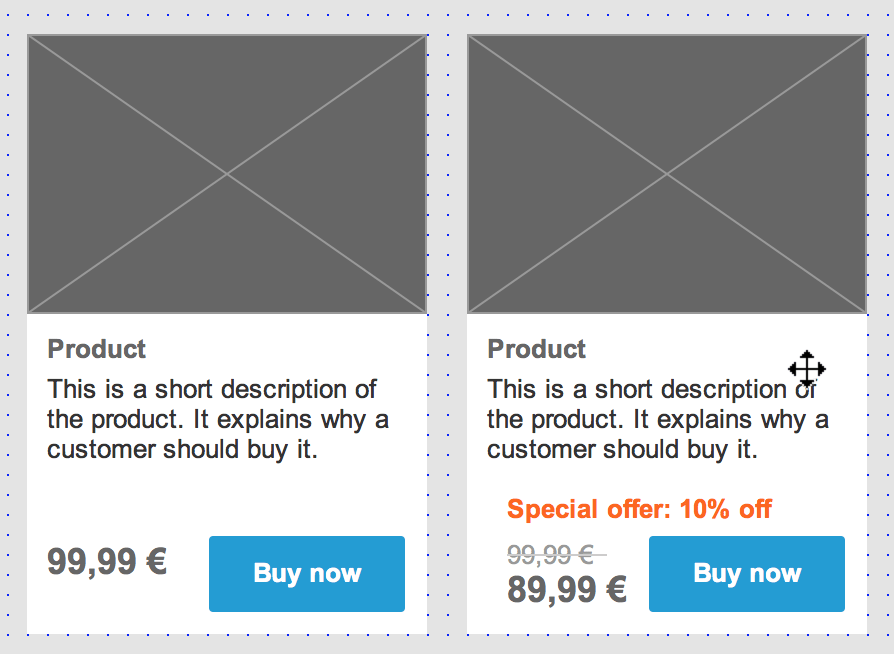Screen dimensions: 894x654
Task: Select the left card's description text
Action: pos(218,419)
